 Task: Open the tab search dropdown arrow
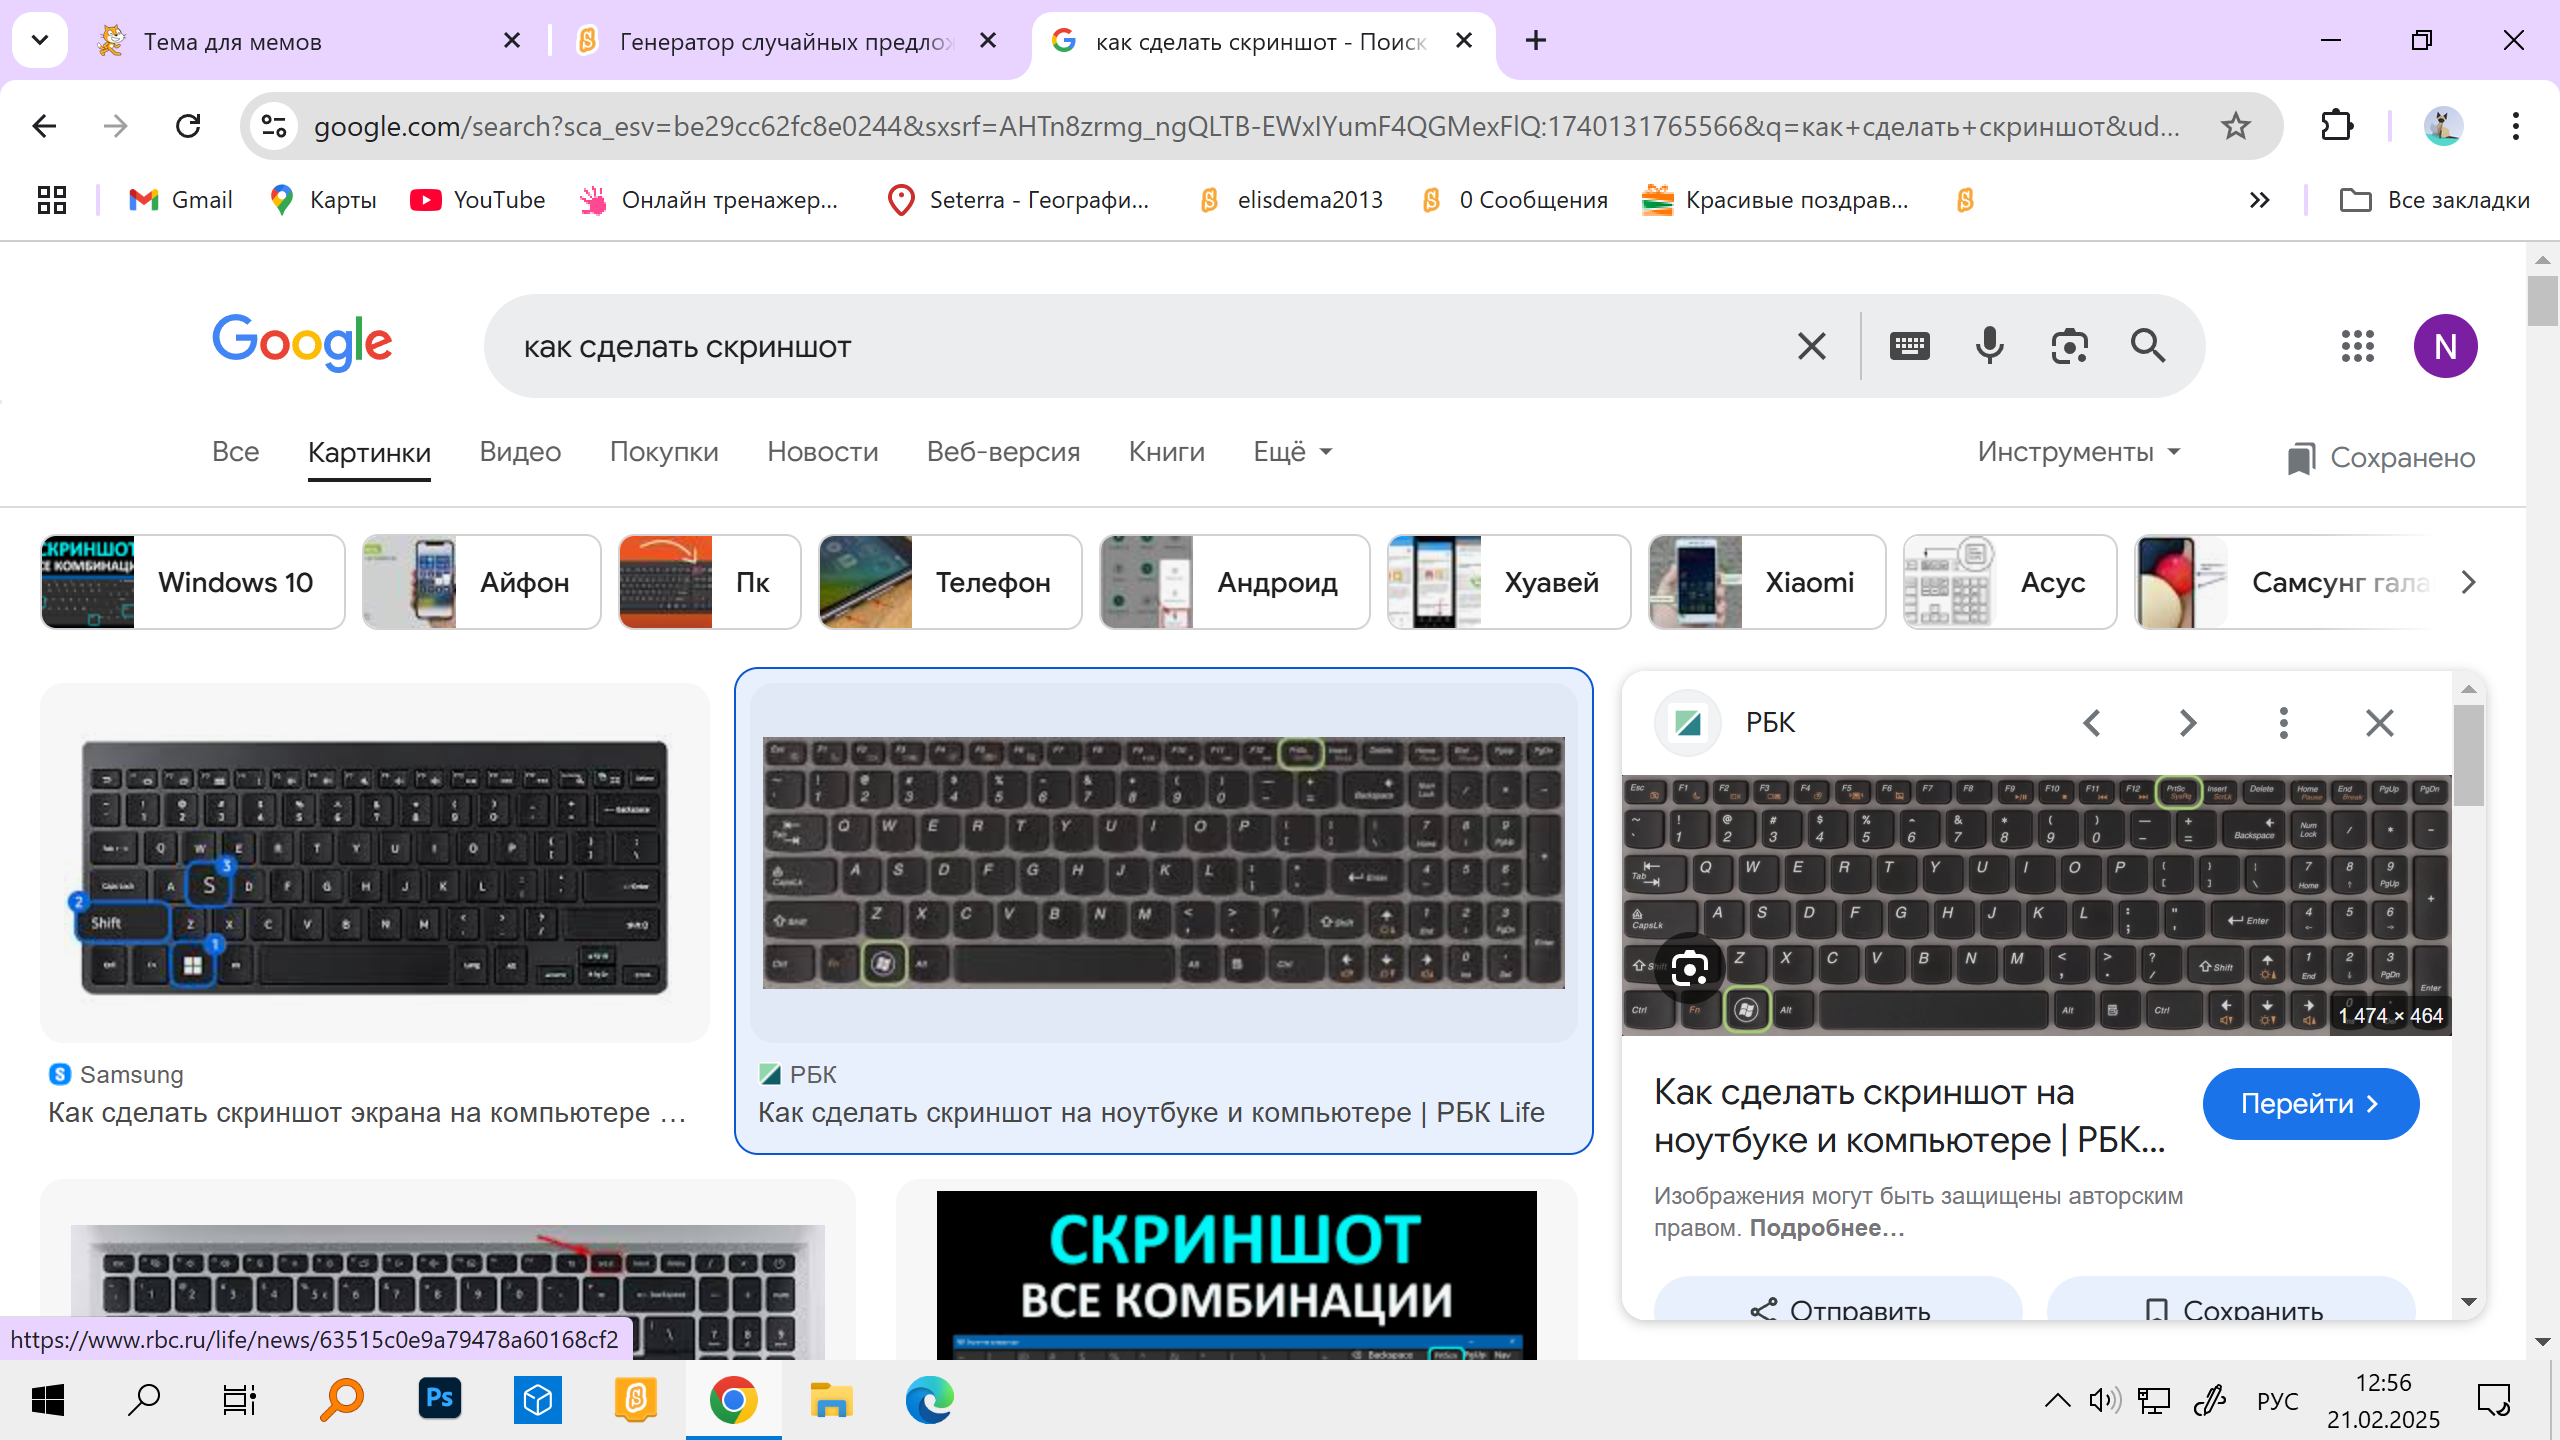40,40
